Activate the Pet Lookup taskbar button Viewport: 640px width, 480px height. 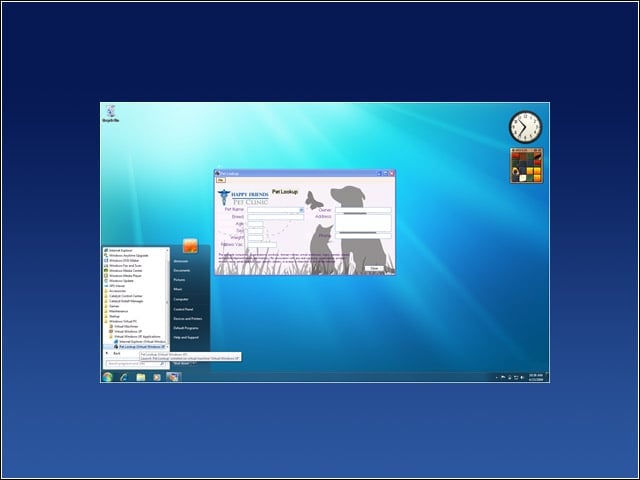[x=173, y=377]
